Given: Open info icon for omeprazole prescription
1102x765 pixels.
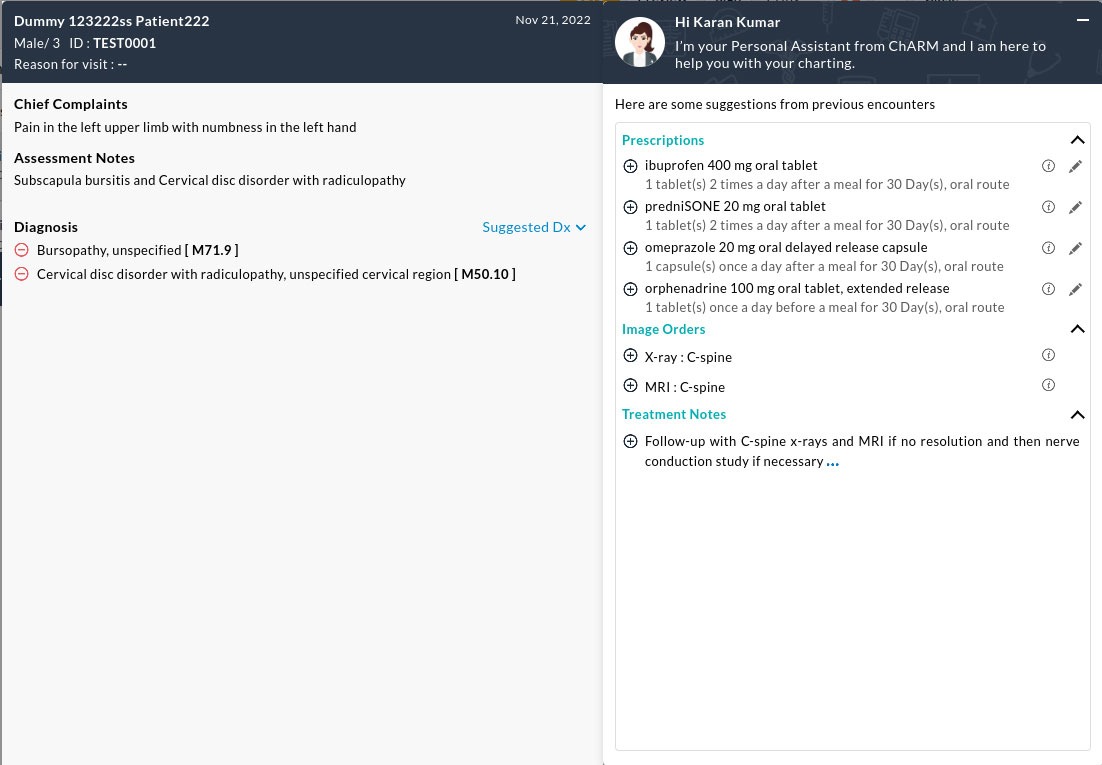Looking at the screenshot, I should point(1048,248).
